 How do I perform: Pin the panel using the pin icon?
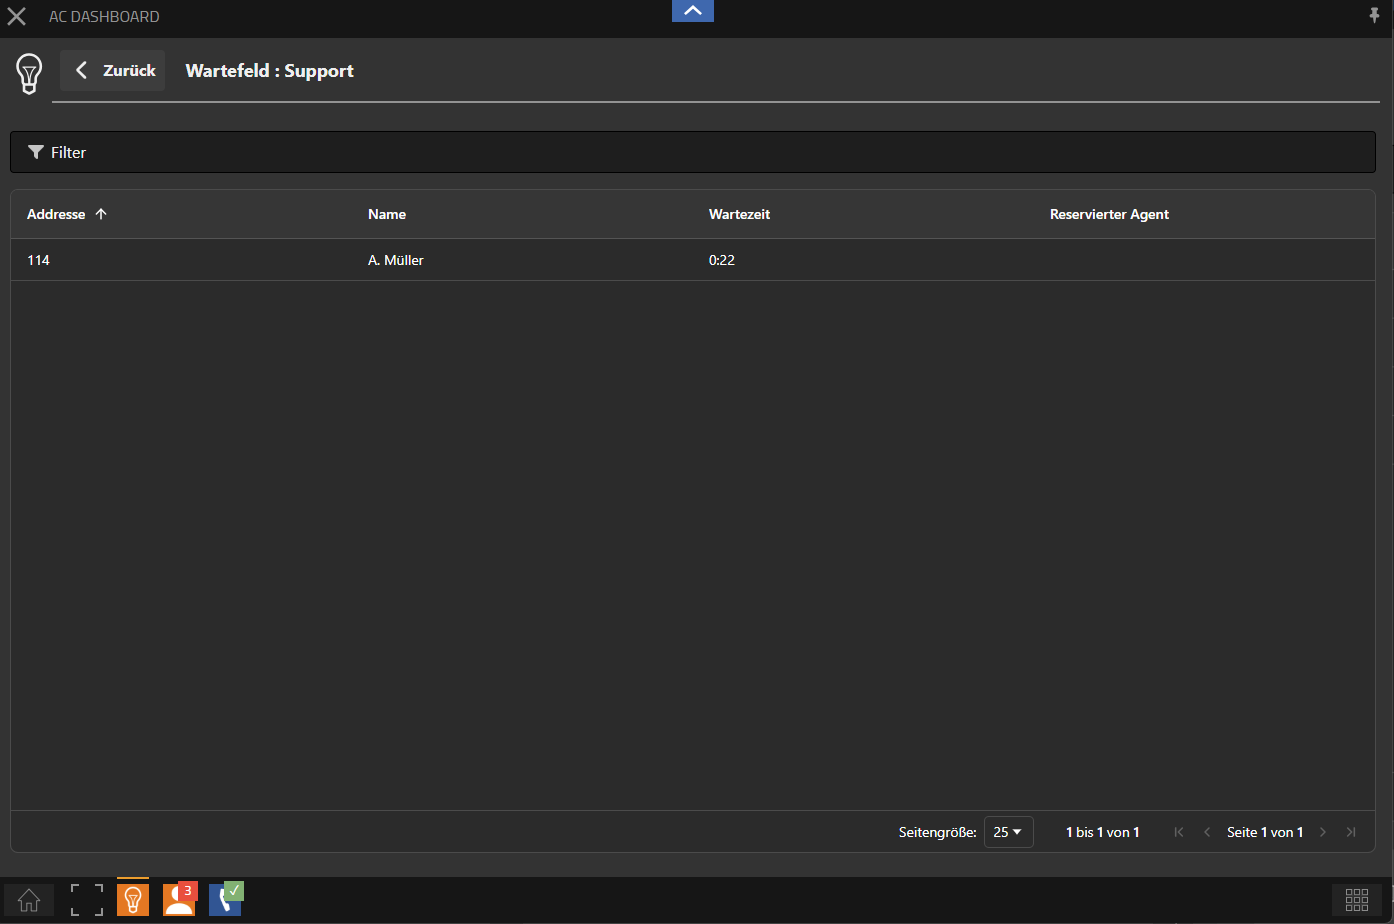[x=1374, y=15]
